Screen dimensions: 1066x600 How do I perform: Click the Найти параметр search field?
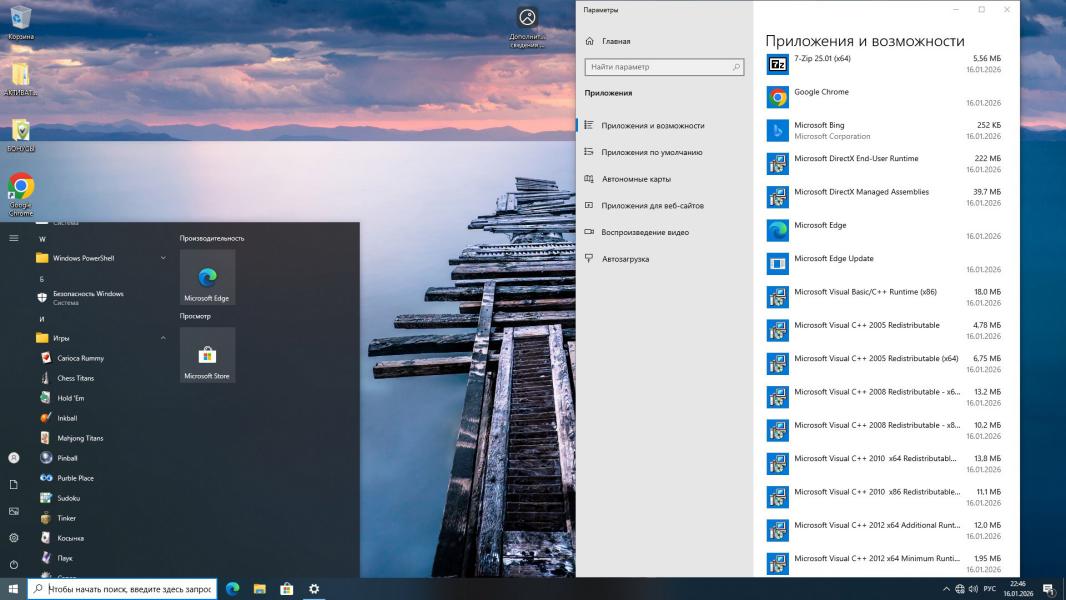(x=664, y=67)
